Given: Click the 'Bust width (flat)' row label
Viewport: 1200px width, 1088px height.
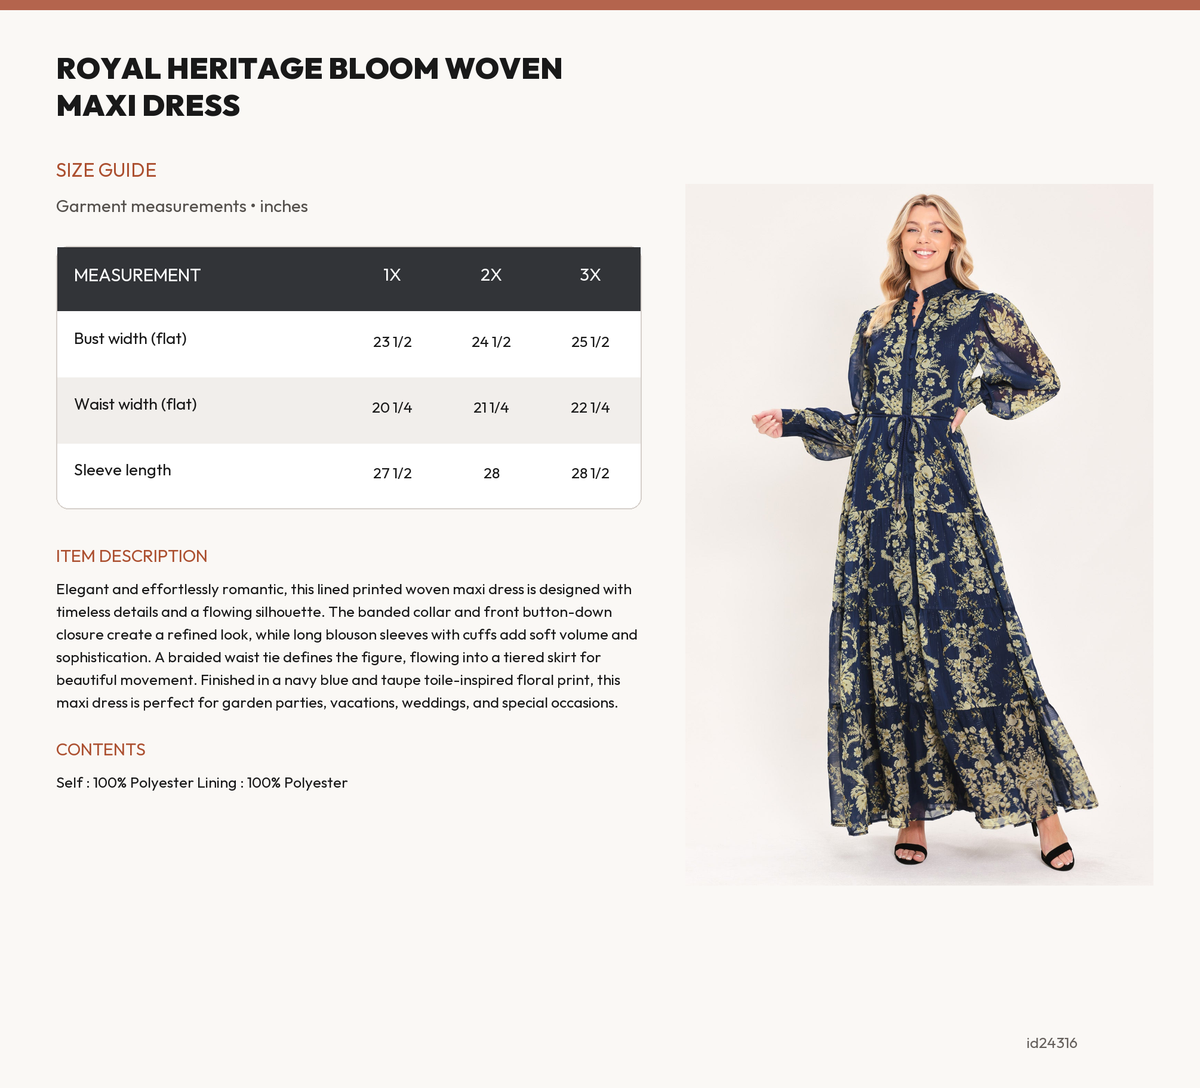Looking at the screenshot, I should [x=130, y=339].
